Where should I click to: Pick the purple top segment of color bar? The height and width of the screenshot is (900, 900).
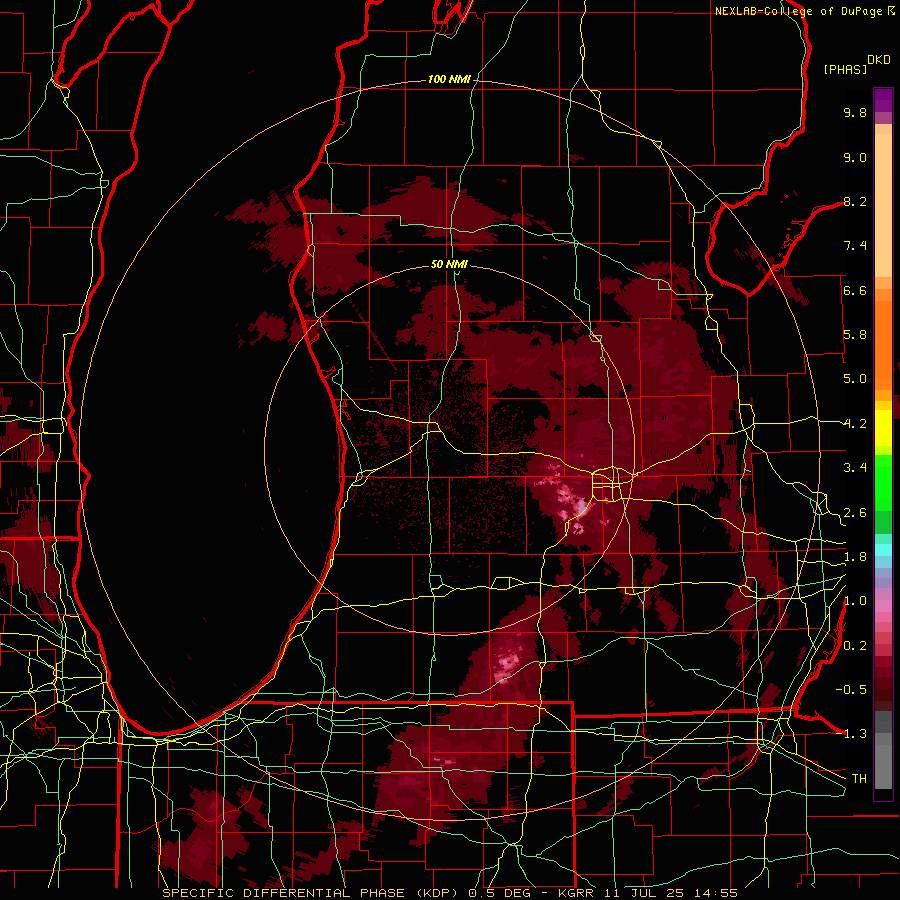[883, 100]
